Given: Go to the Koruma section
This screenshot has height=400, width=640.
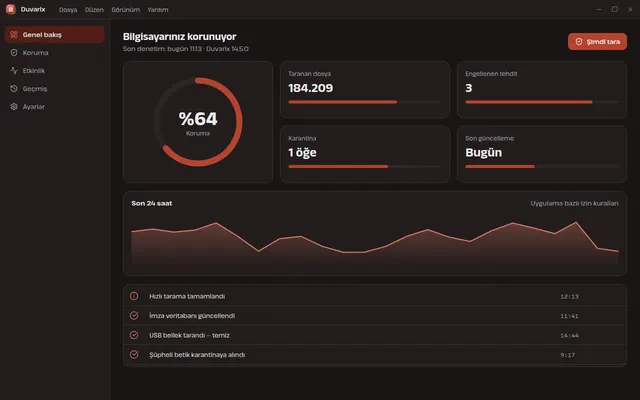Looking at the screenshot, I should point(55,53).
